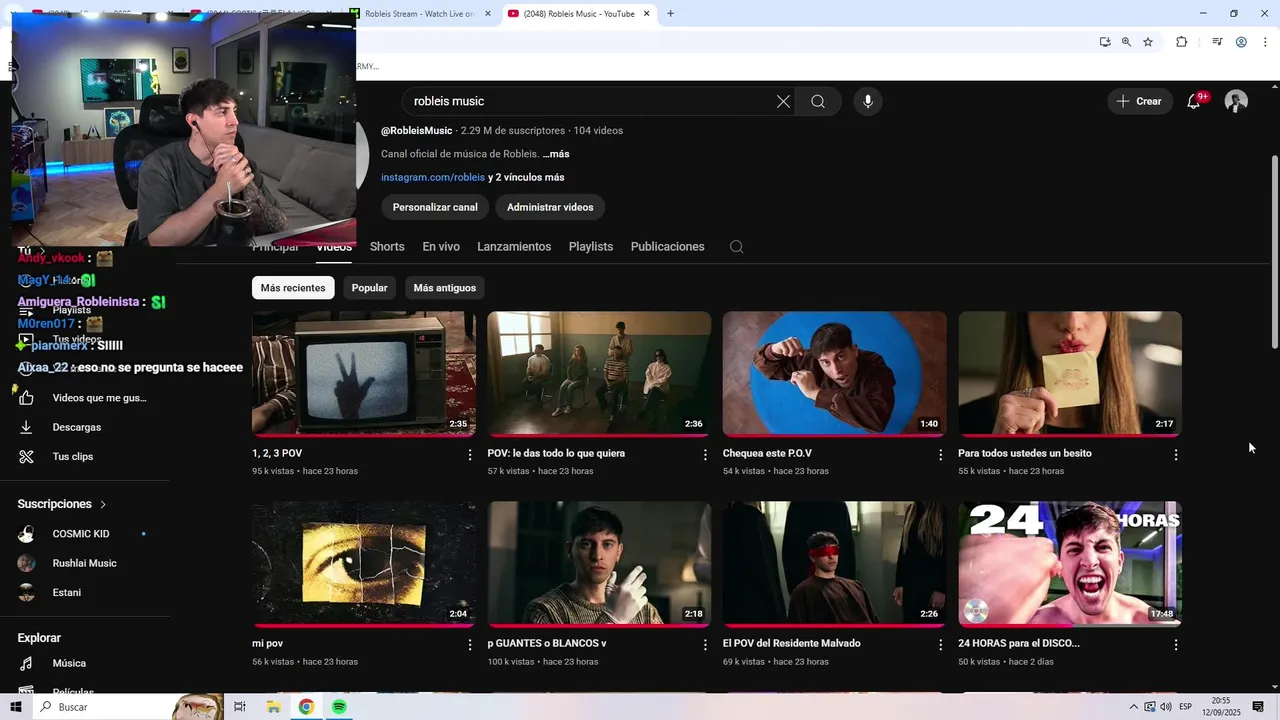Select the 'Más antiguos' filter chip
Viewport: 1280px width, 720px height.
(x=445, y=288)
